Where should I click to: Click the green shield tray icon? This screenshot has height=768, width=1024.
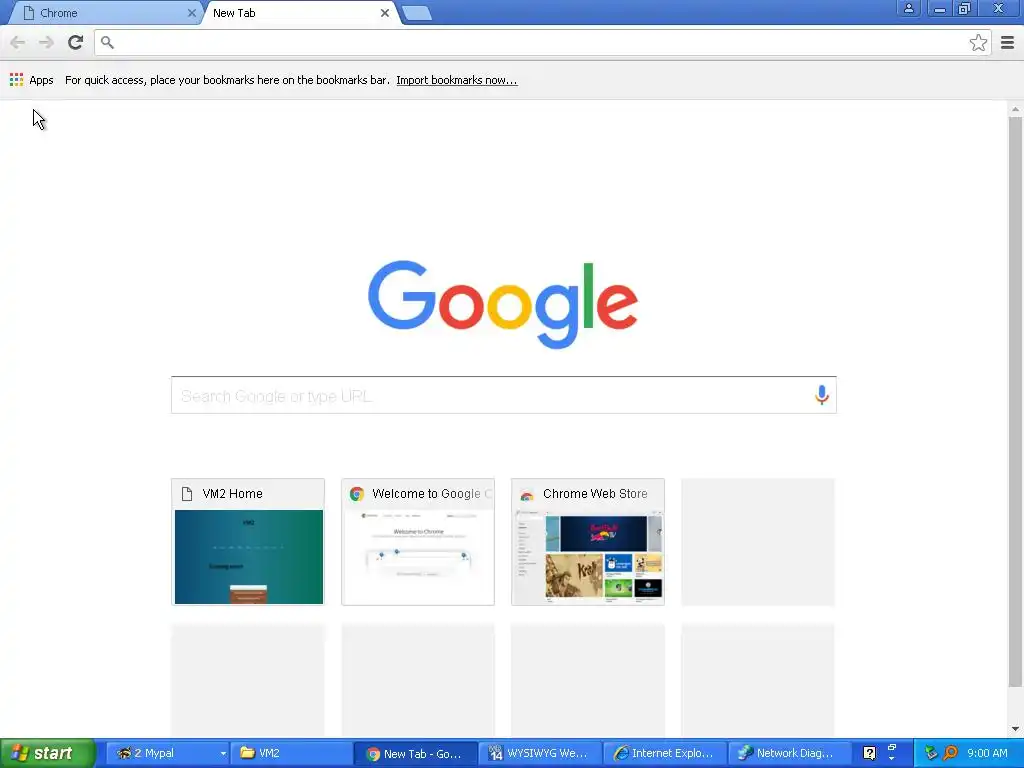[931, 753]
